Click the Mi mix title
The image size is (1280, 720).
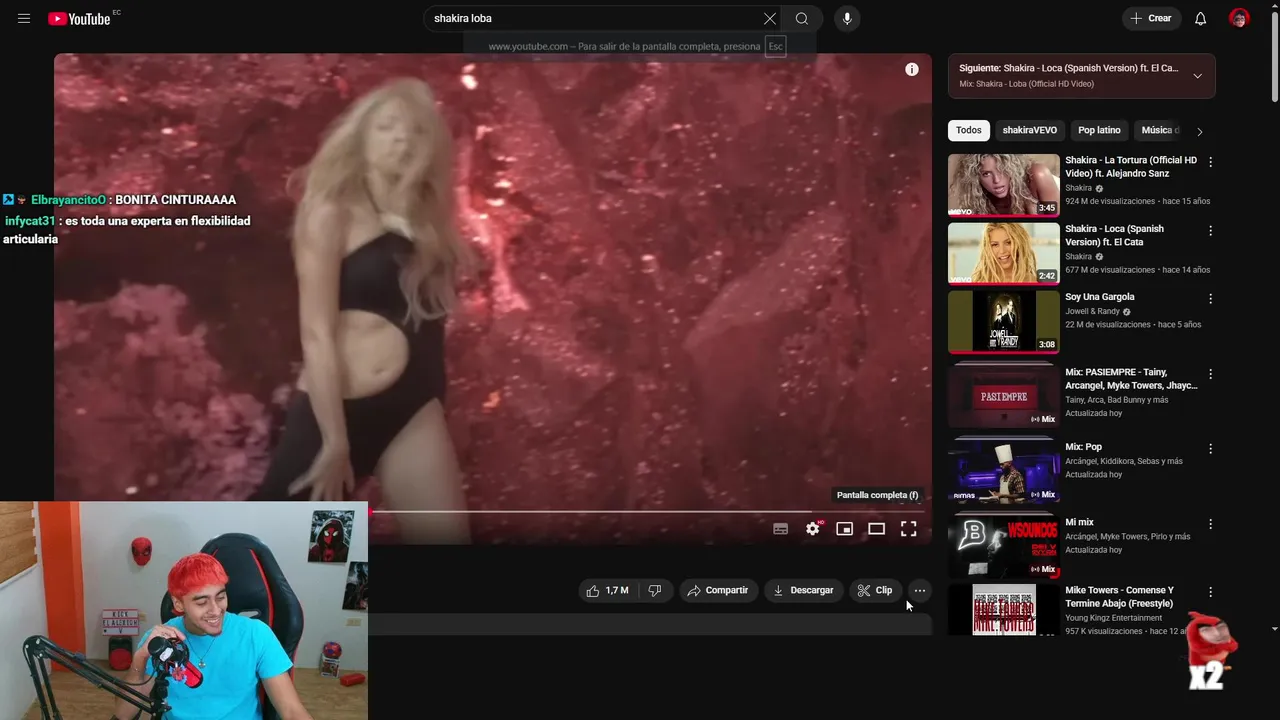pos(1079,522)
